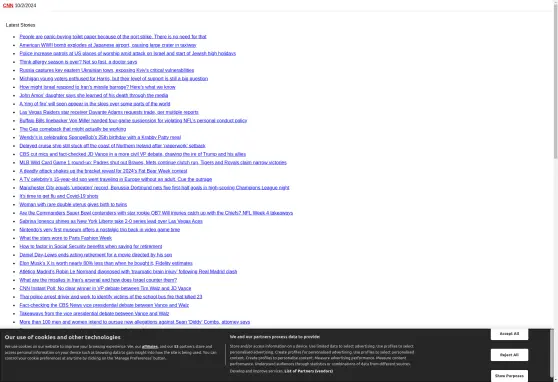Viewport: 558px width, 382px height.
Task: Open missiles in Iran's arsenal story
Action: click(x=98, y=280)
